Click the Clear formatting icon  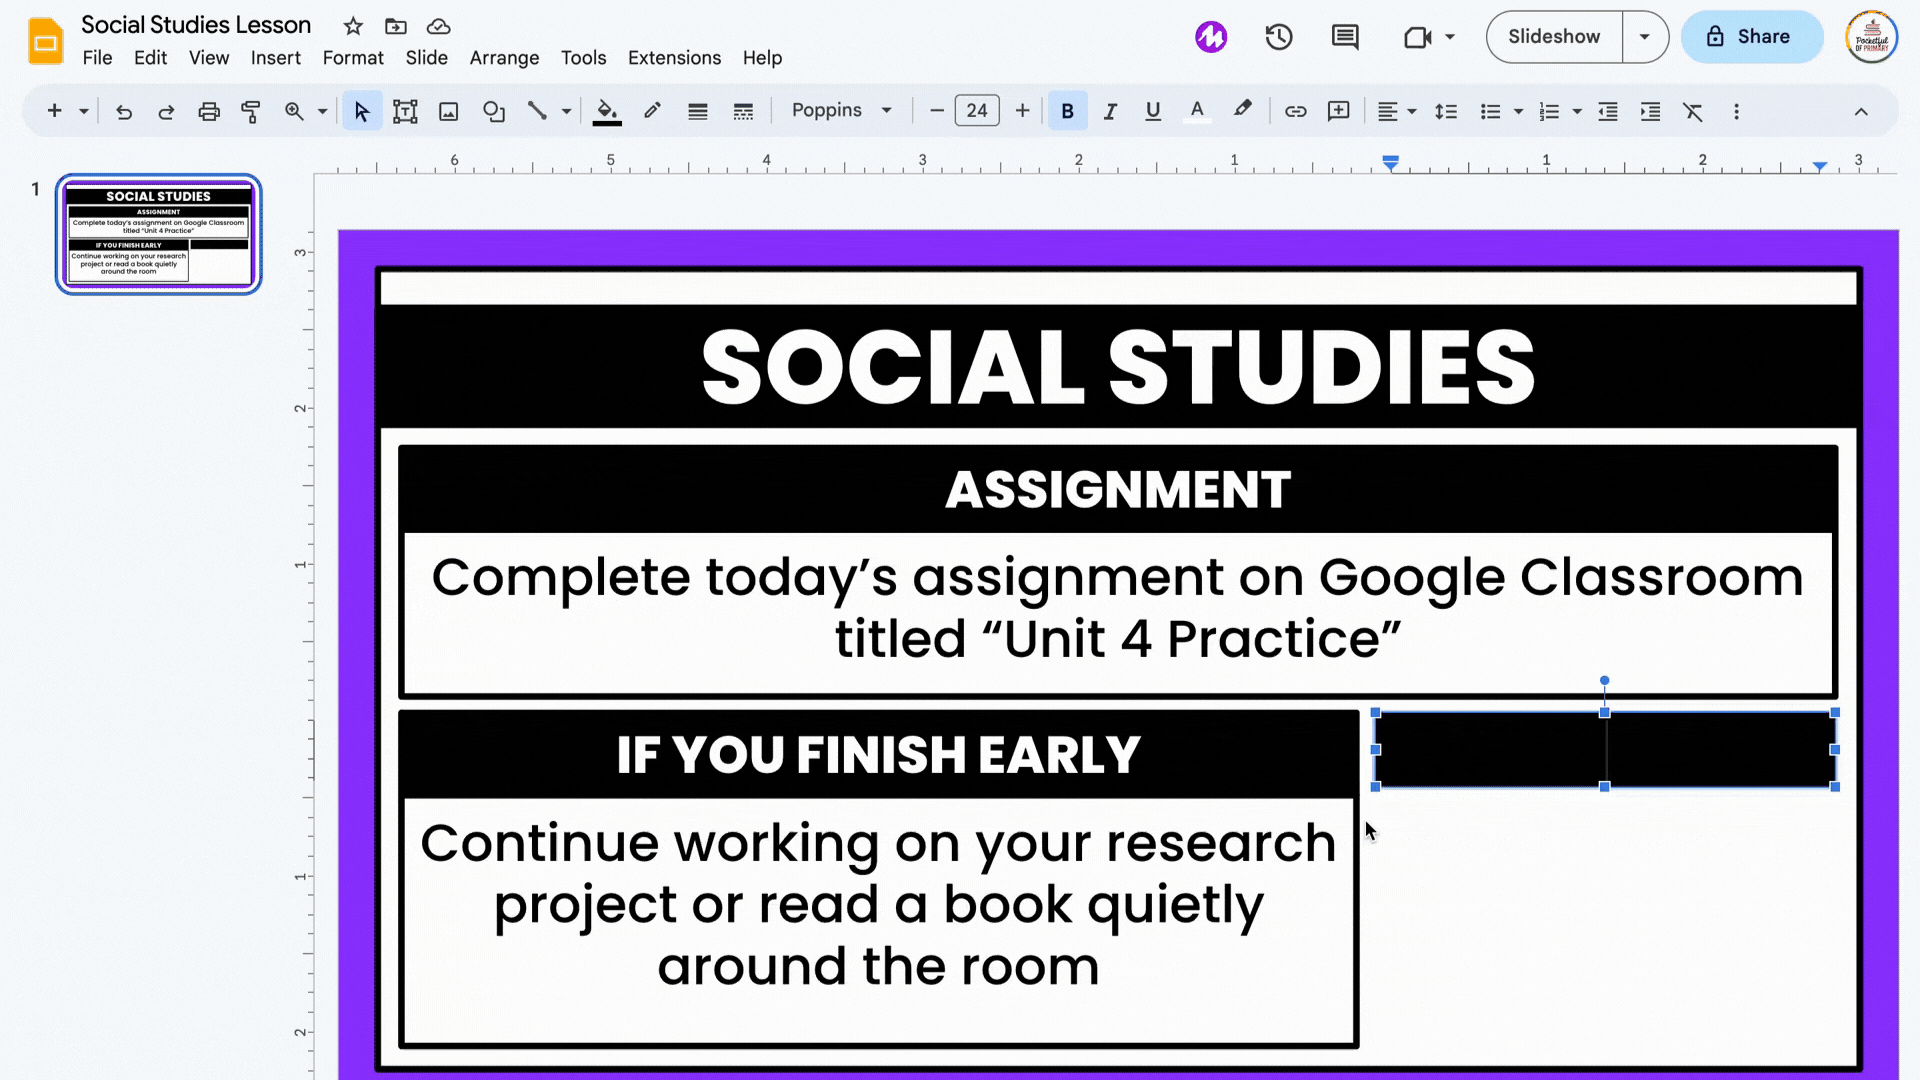[1692, 111]
